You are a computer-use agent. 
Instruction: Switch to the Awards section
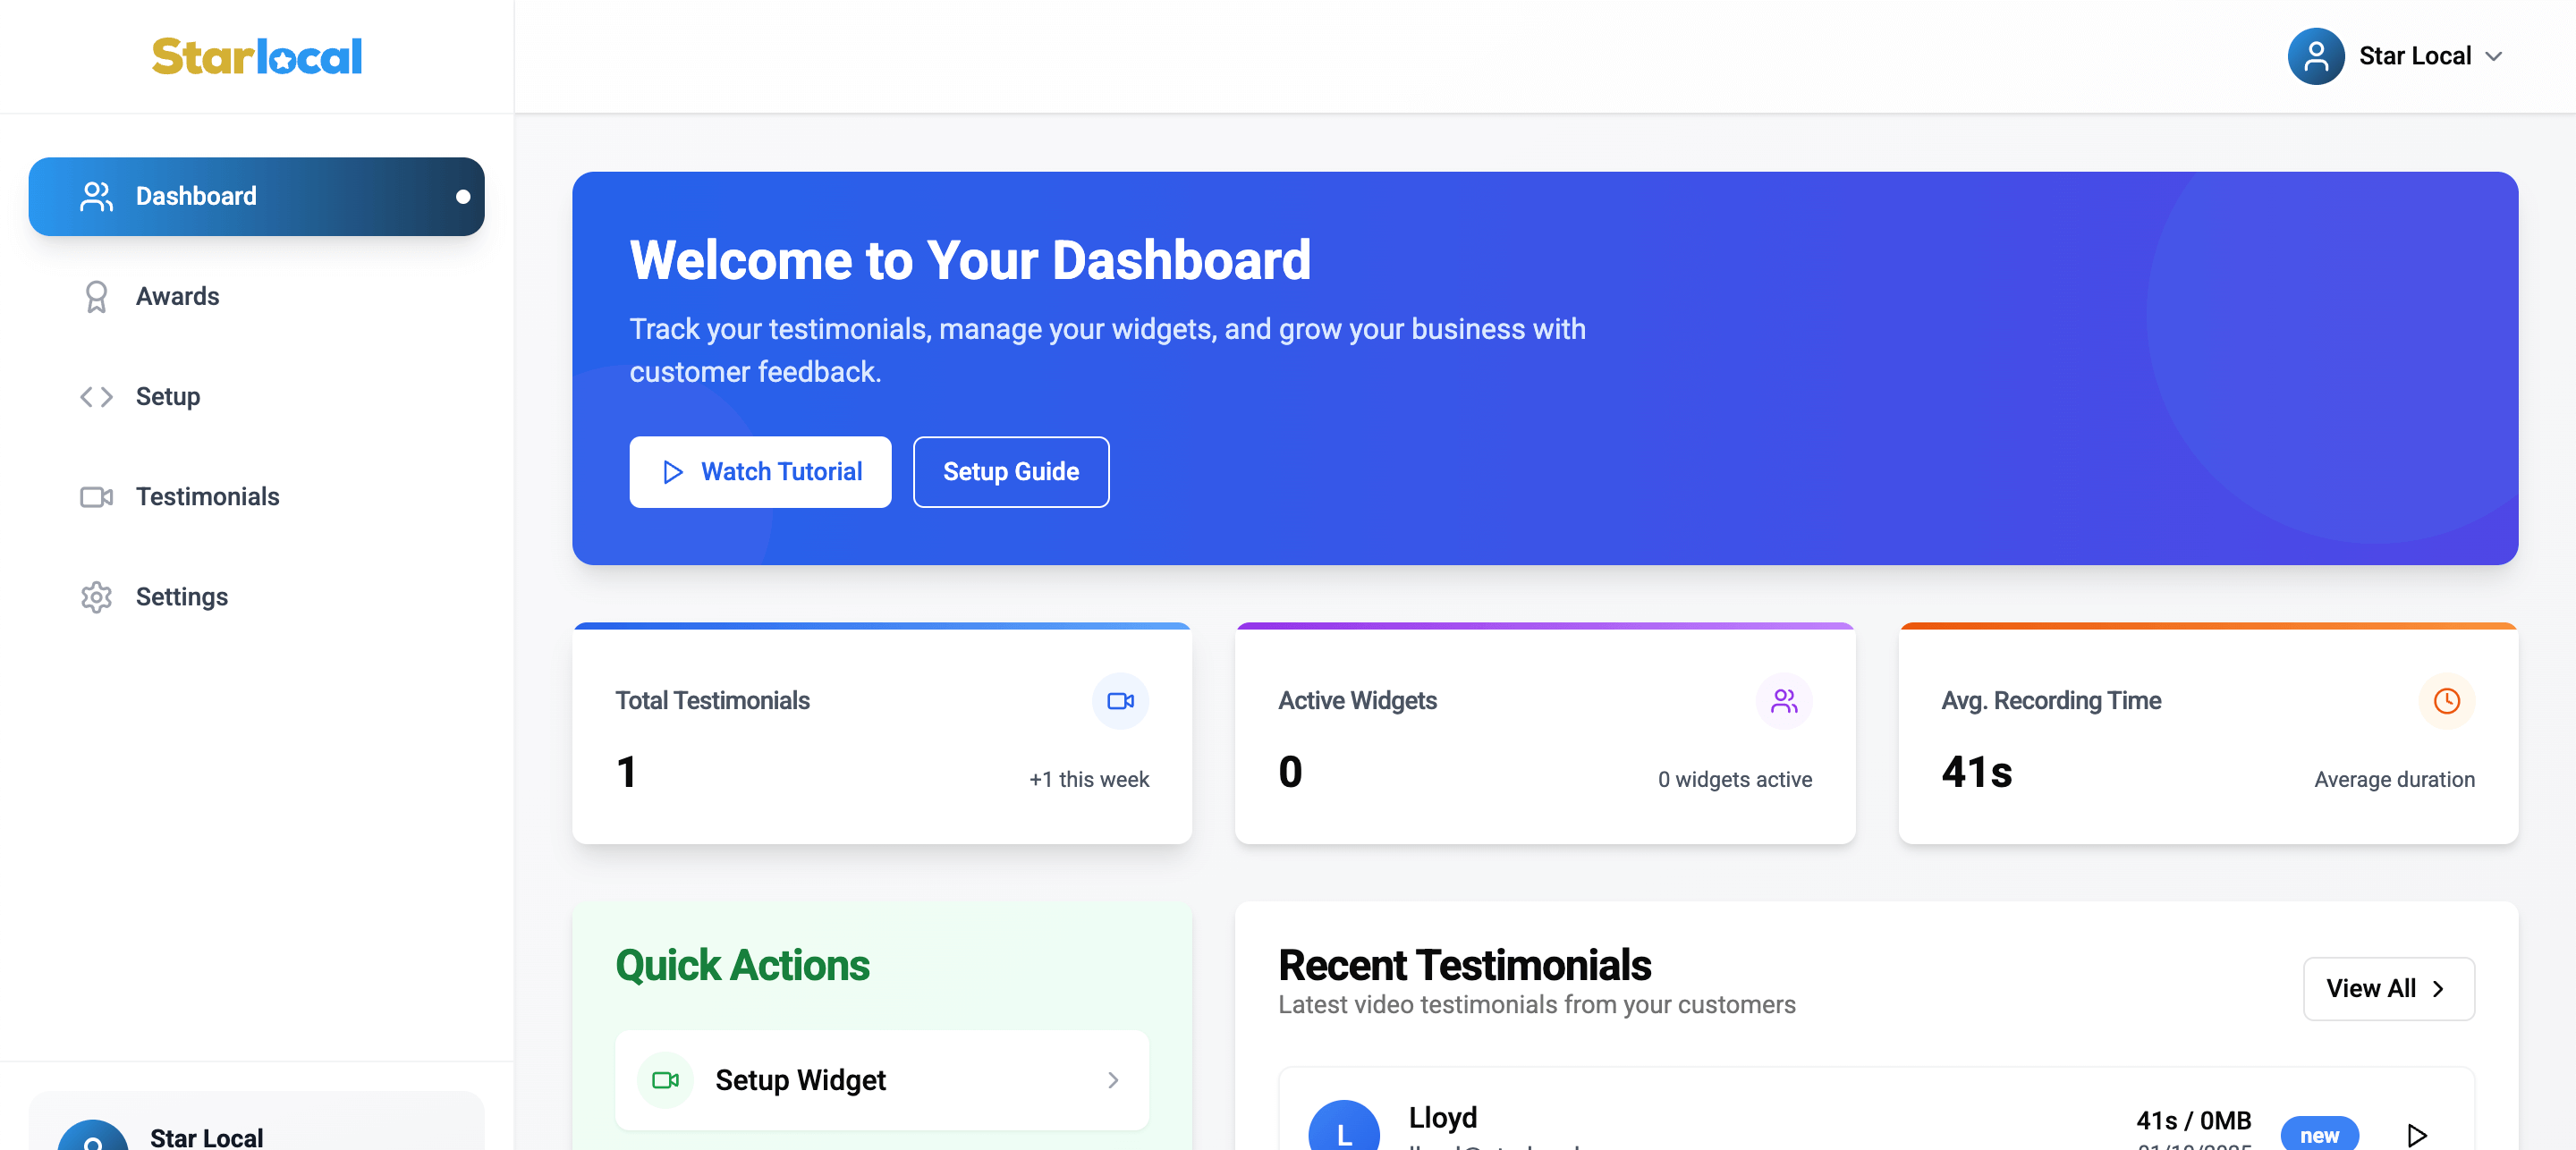[178, 296]
